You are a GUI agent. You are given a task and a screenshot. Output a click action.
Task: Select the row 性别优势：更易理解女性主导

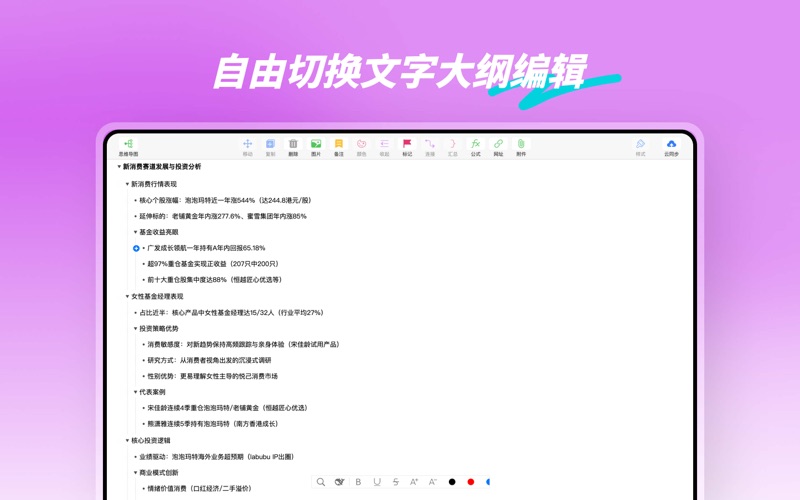pos(213,376)
